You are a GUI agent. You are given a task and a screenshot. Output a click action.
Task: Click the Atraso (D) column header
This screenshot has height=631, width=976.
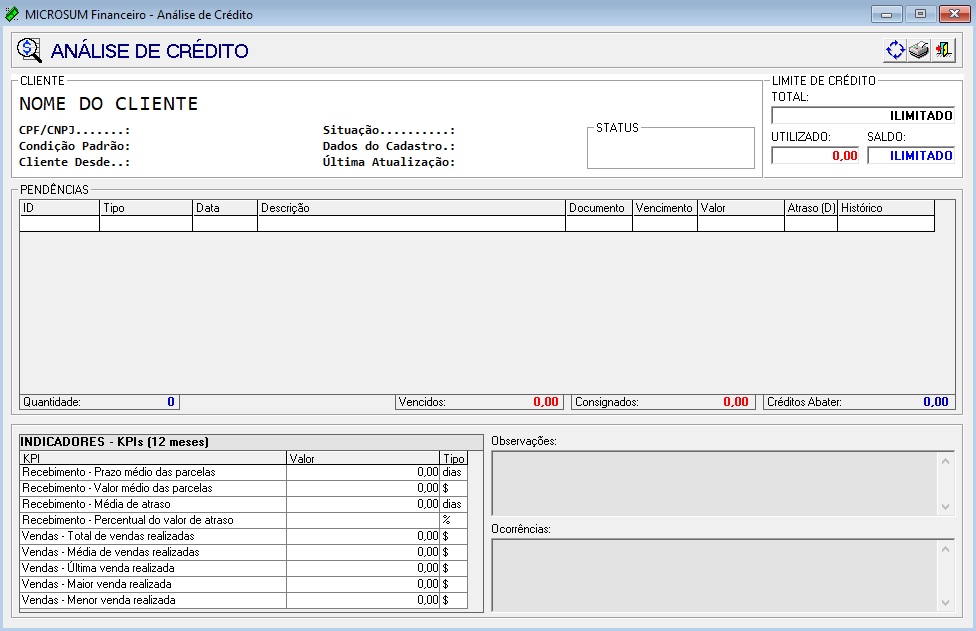coord(811,208)
